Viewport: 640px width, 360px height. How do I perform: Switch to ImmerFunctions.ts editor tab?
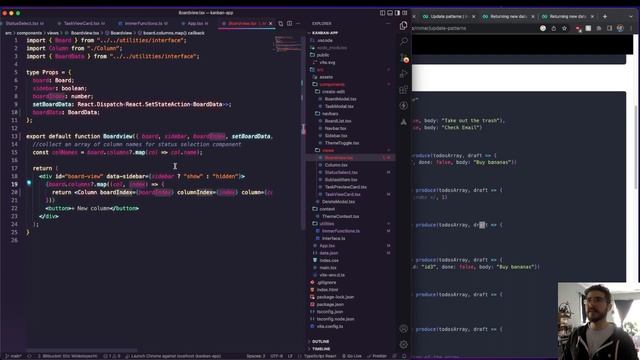(144, 24)
